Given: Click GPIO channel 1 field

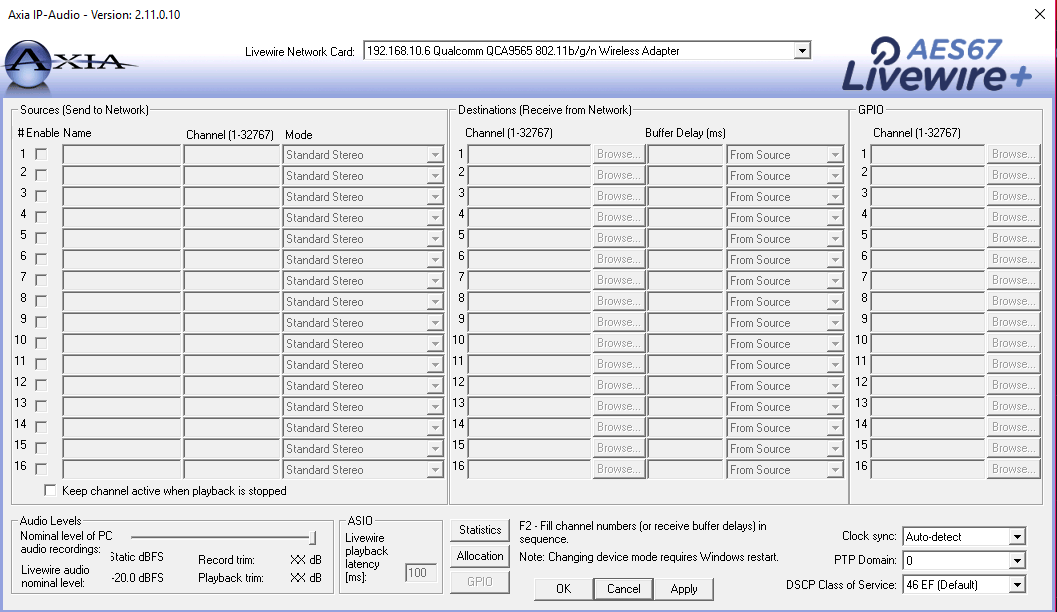Looking at the screenshot, I should click(928, 155).
